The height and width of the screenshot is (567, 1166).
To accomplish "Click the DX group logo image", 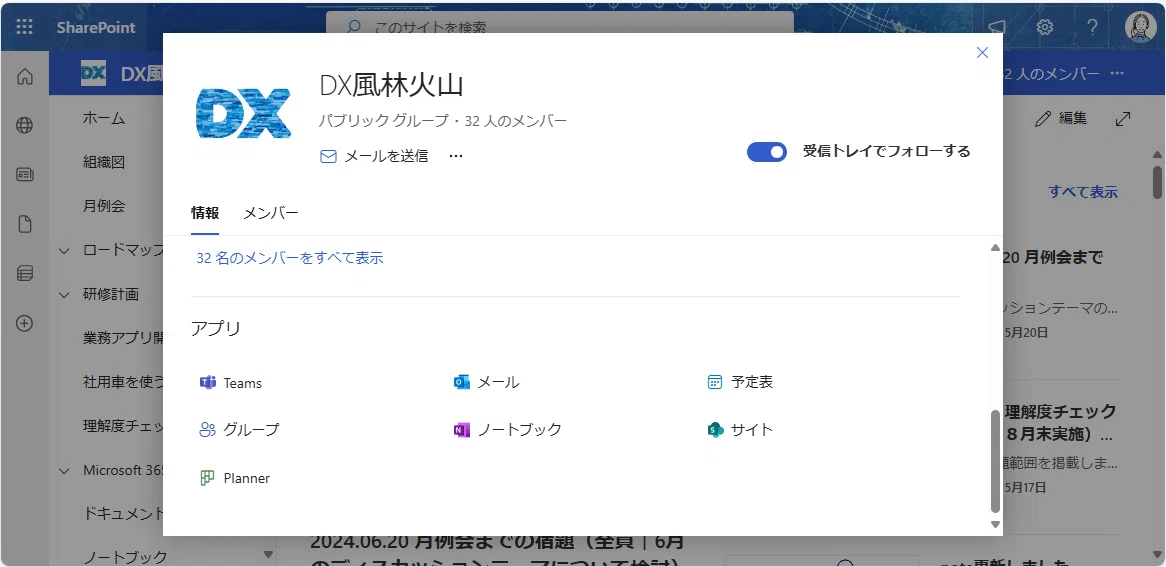I will [243, 112].
